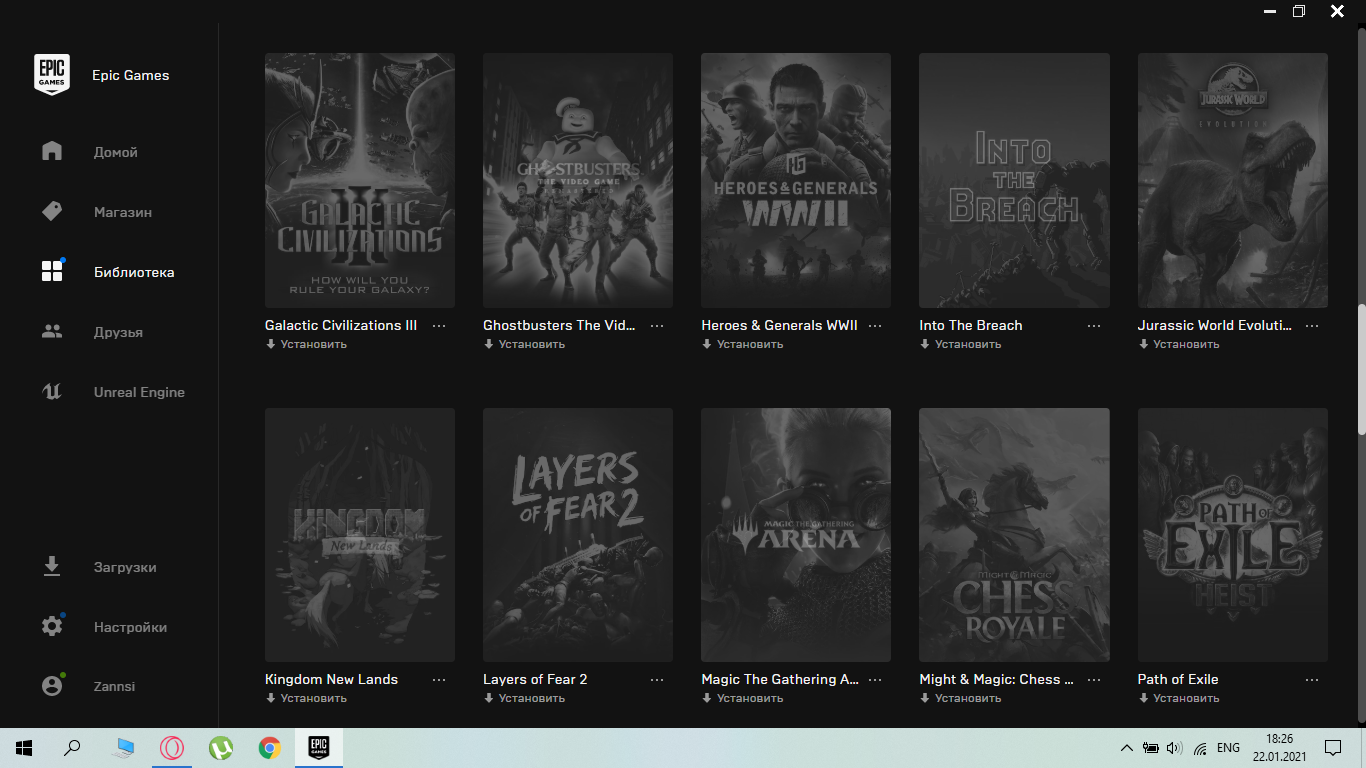Open options dots for Kingdom New Lands

pos(439,680)
